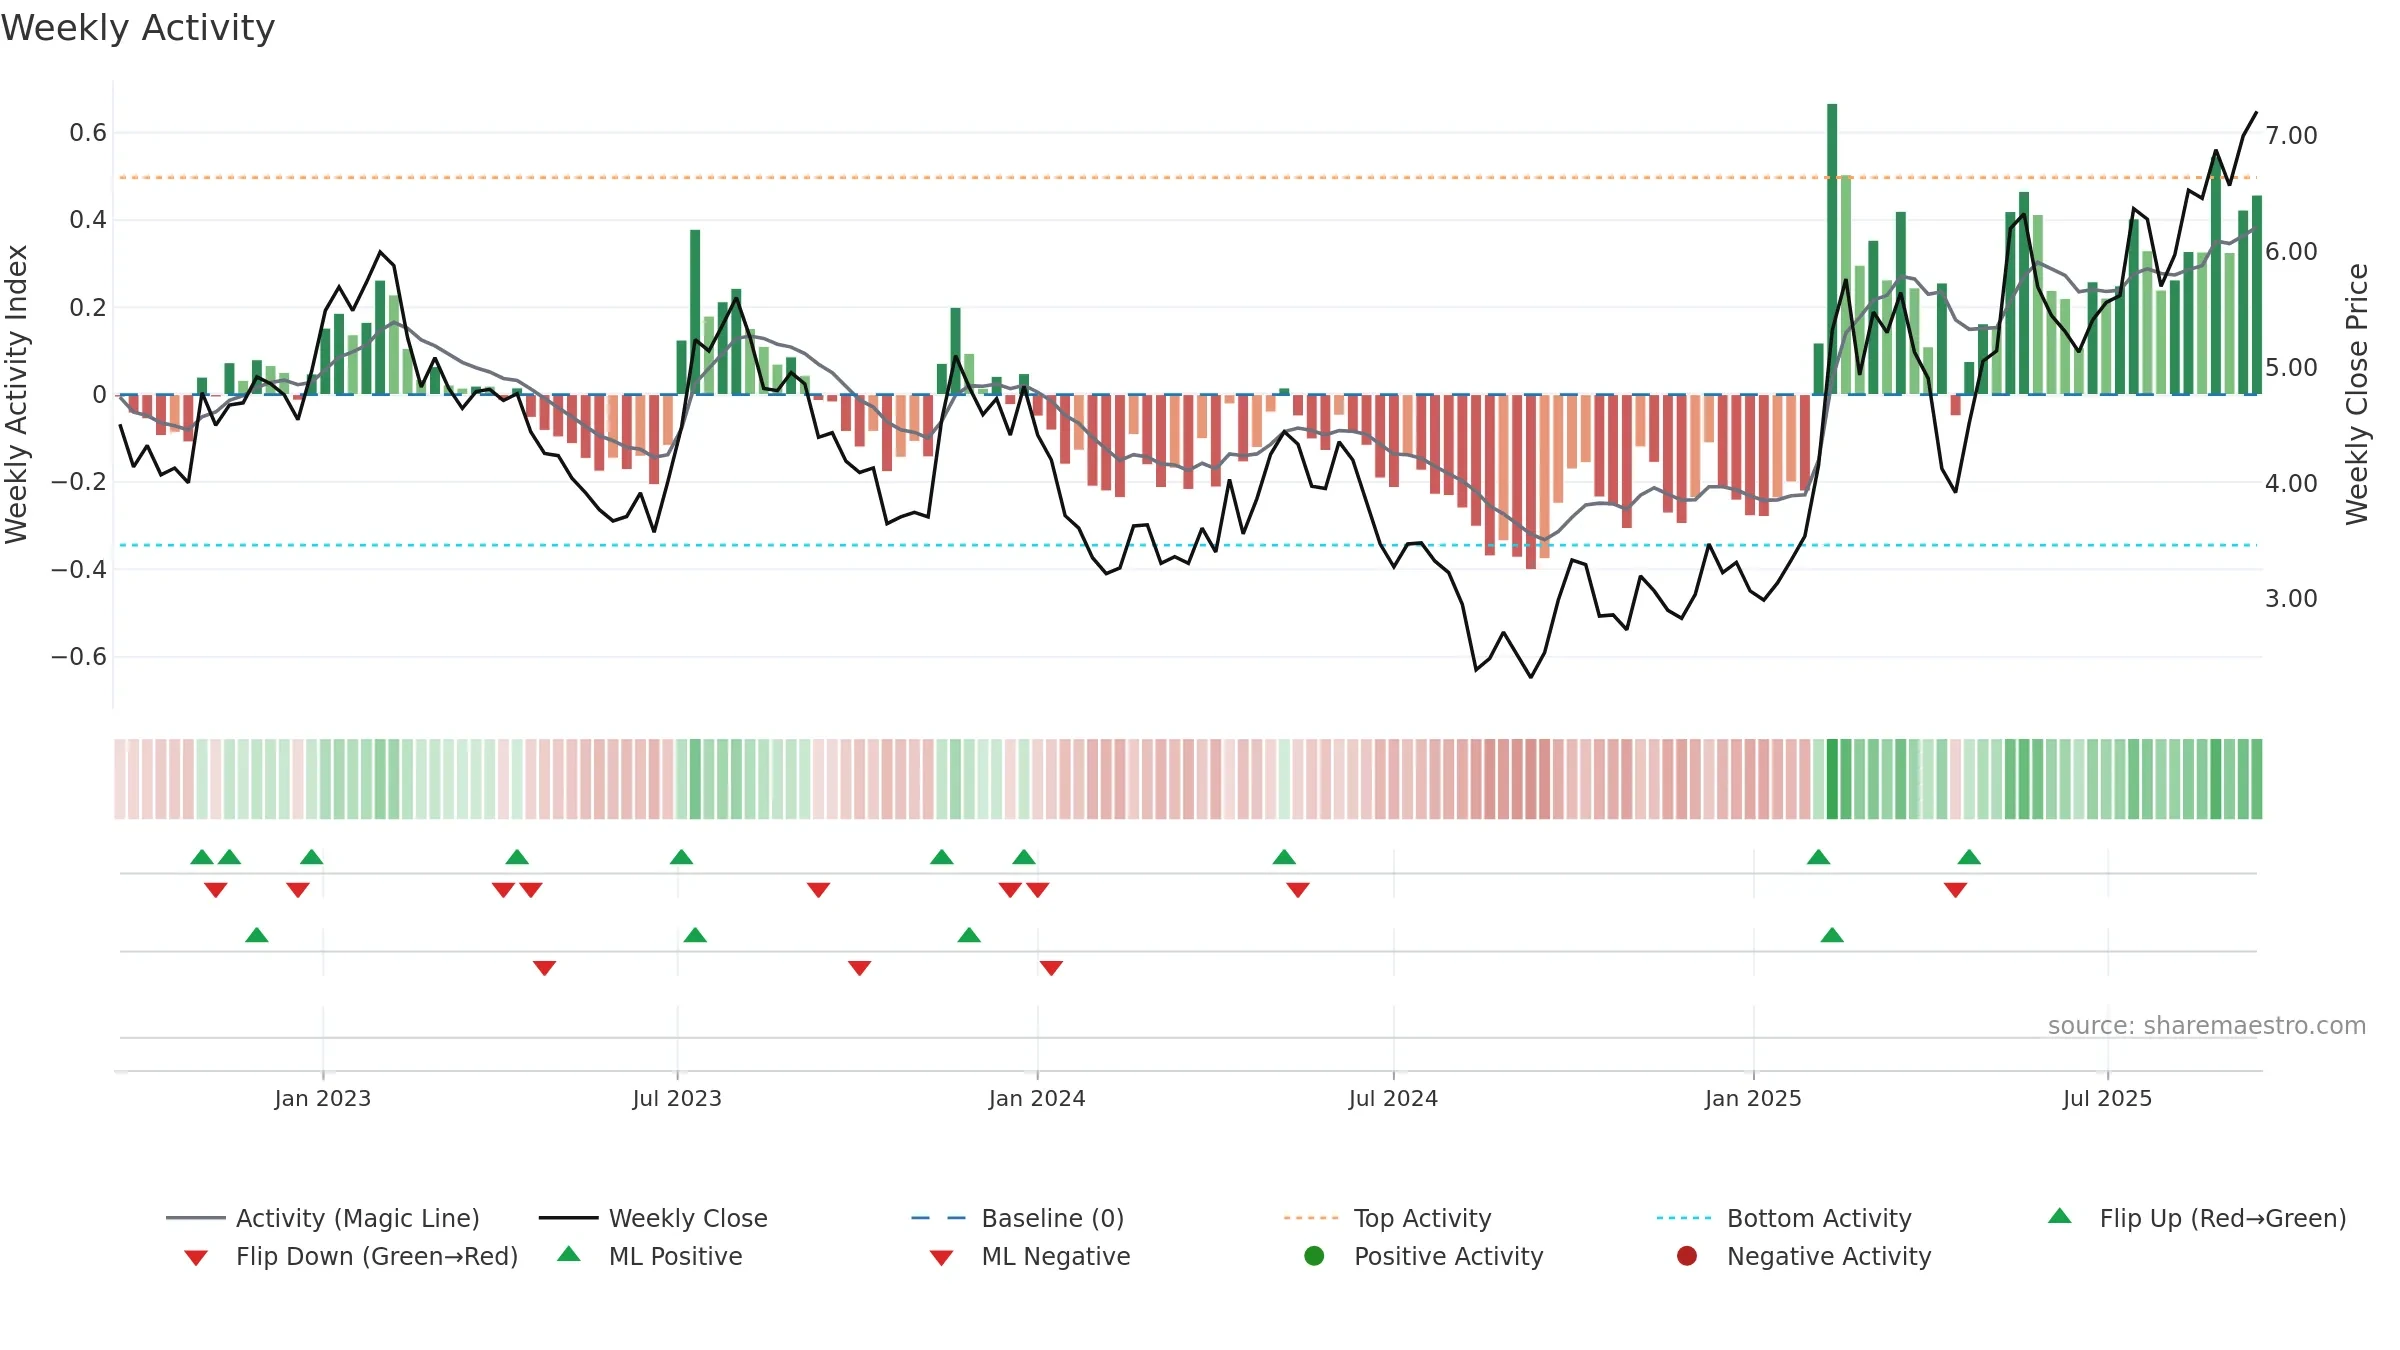This screenshot has width=2400, height=1350.
Task: Toggle the Activity (Magic Line) legend entry
Action: pyautogui.click(x=323, y=1218)
